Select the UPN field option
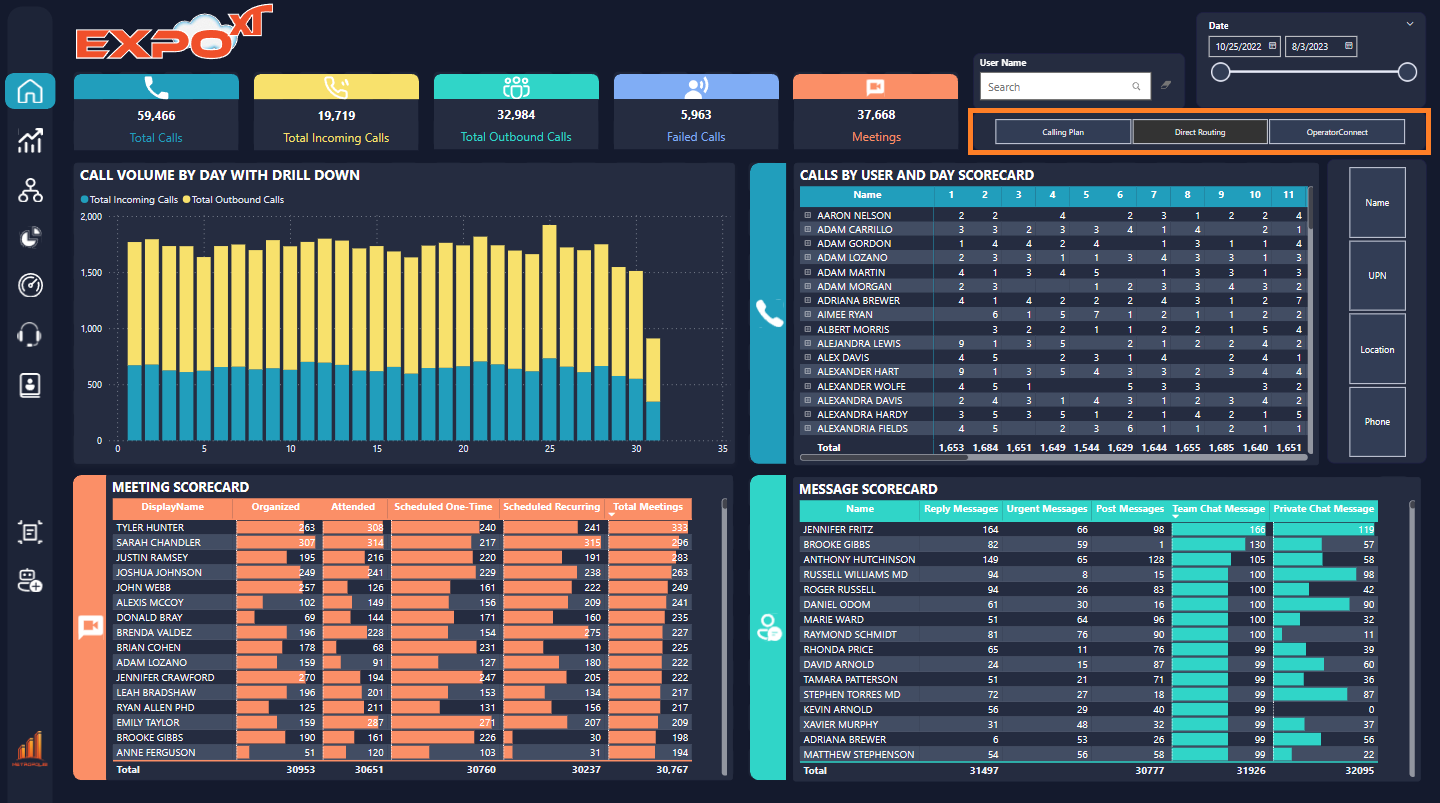Image resolution: width=1440 pixels, height=803 pixels. [1377, 276]
